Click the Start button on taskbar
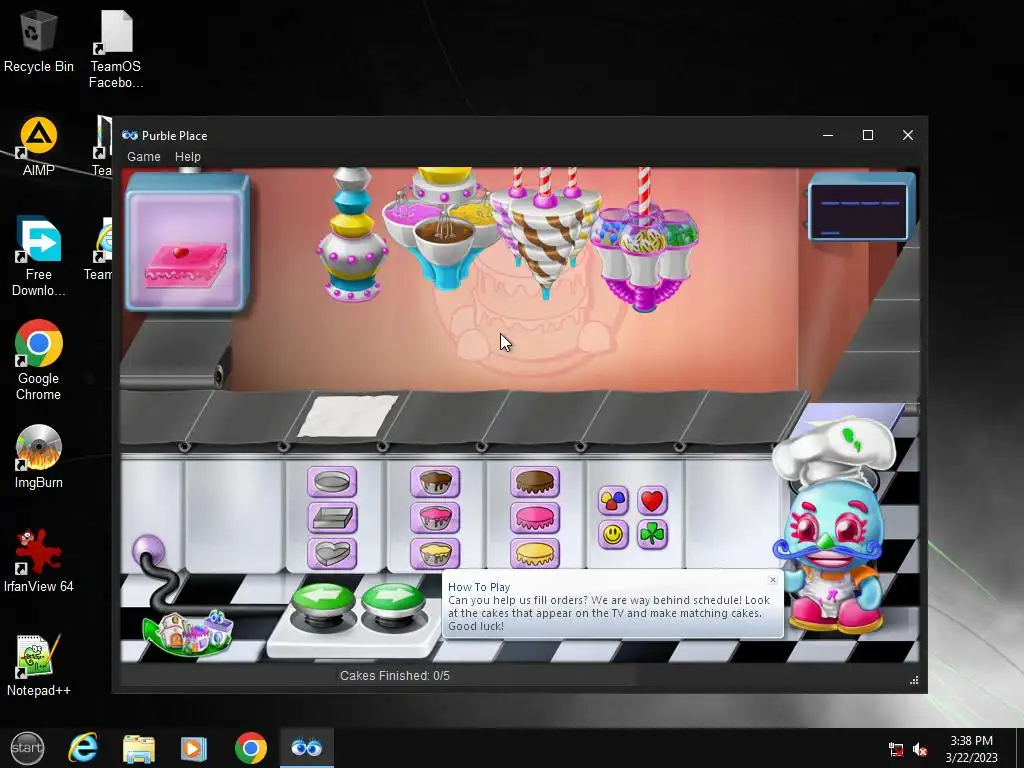This screenshot has height=768, width=1024. (27, 748)
